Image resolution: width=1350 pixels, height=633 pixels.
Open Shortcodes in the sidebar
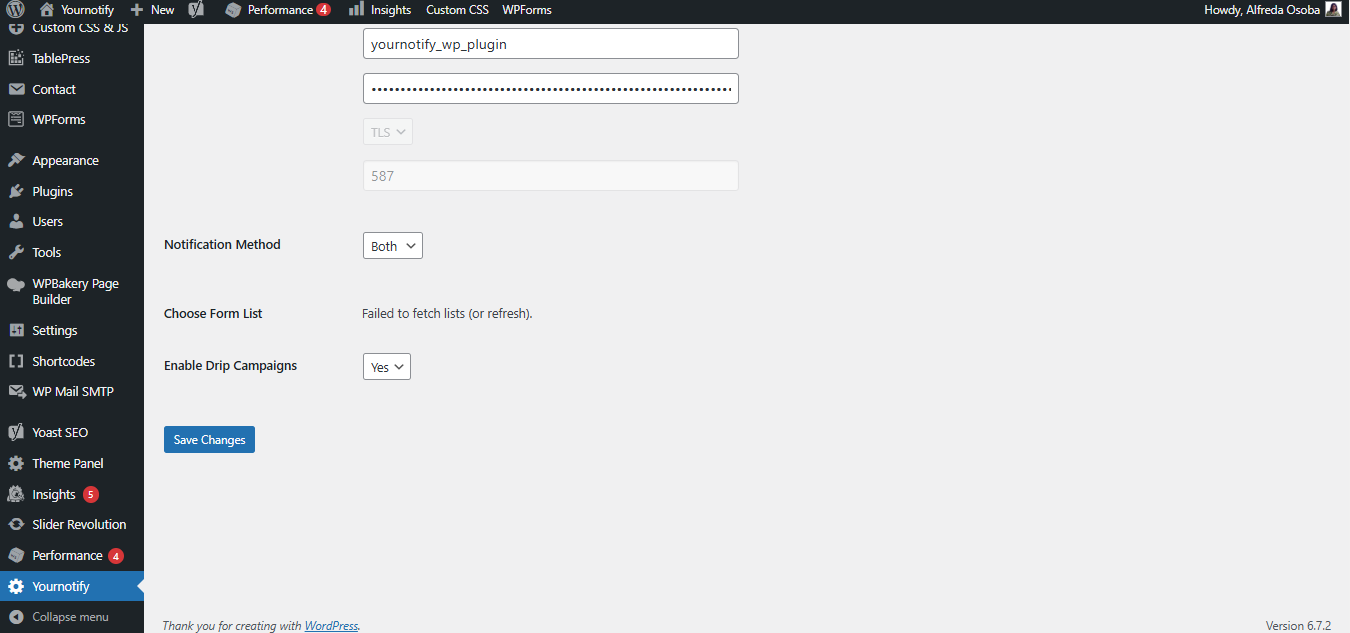[63, 361]
